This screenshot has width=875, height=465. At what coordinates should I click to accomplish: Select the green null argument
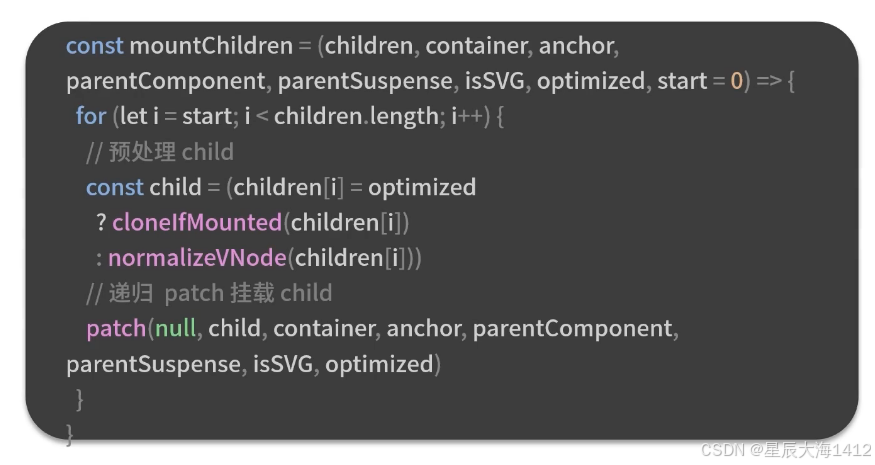(x=176, y=328)
